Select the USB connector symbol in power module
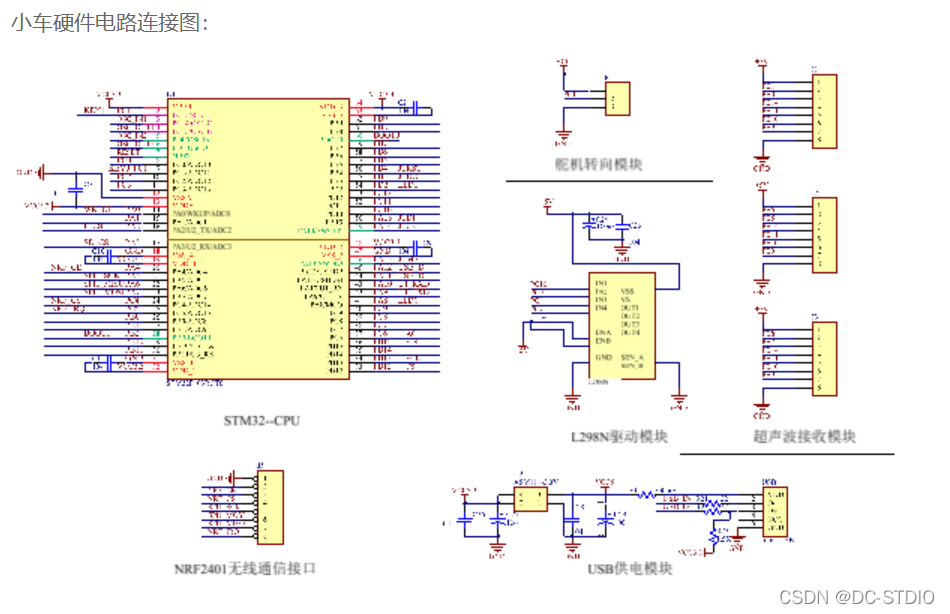The width and height of the screenshot is (950, 614). coord(775,512)
